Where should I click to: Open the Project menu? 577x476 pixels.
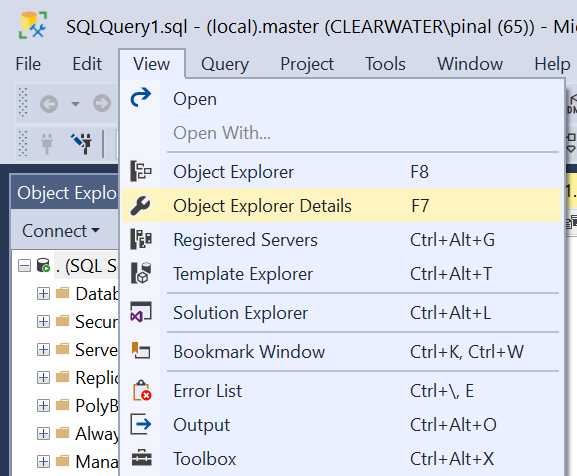click(307, 64)
